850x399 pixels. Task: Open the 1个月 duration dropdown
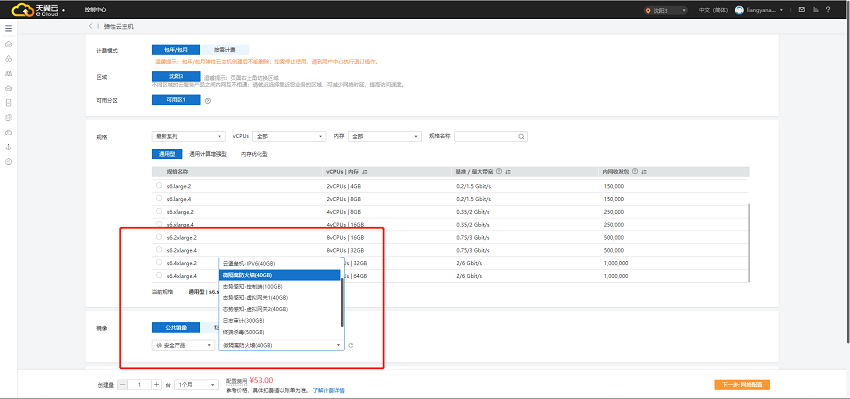coord(196,384)
